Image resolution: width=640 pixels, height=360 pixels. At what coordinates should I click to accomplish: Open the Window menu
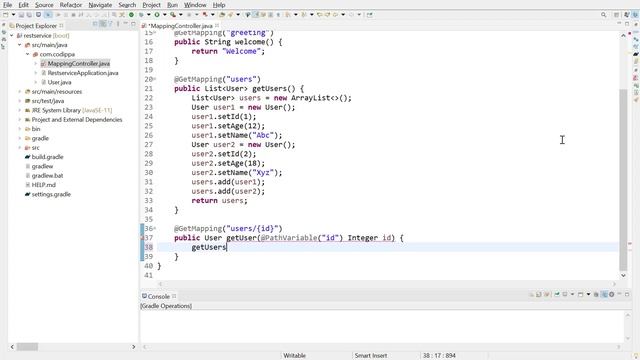coord(195,5)
